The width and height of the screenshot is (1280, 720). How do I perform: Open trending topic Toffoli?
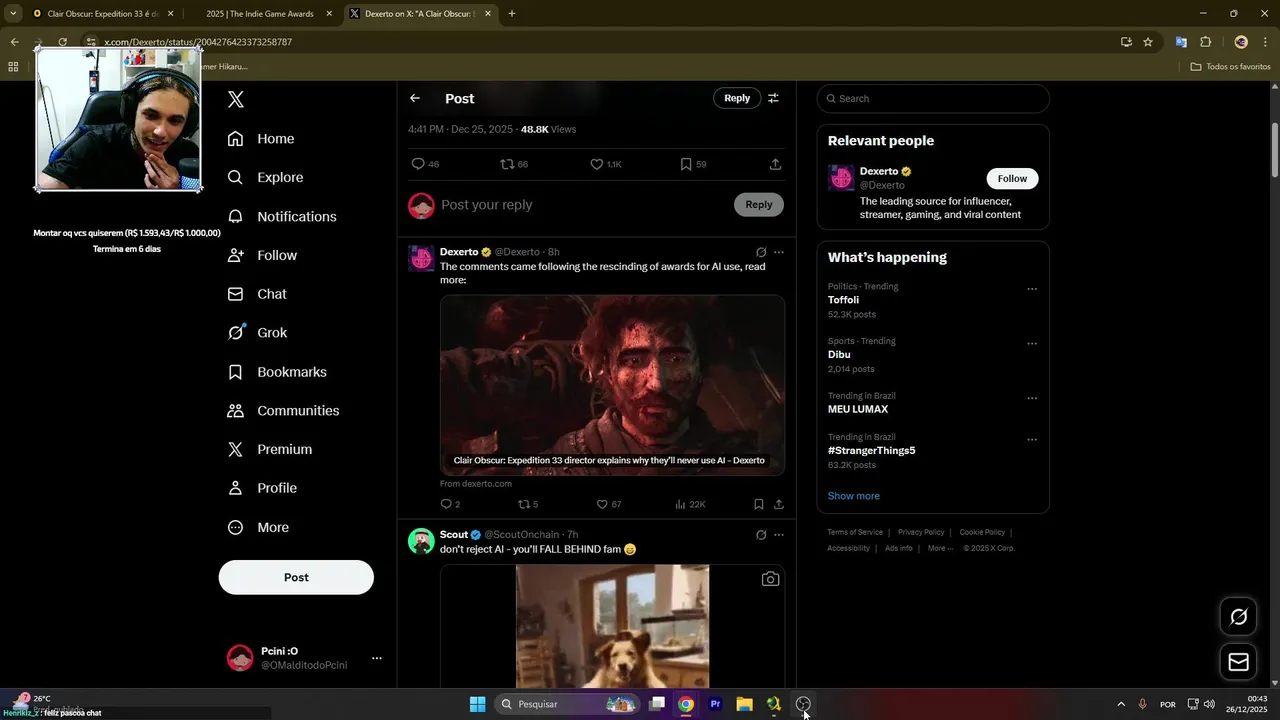click(x=843, y=300)
